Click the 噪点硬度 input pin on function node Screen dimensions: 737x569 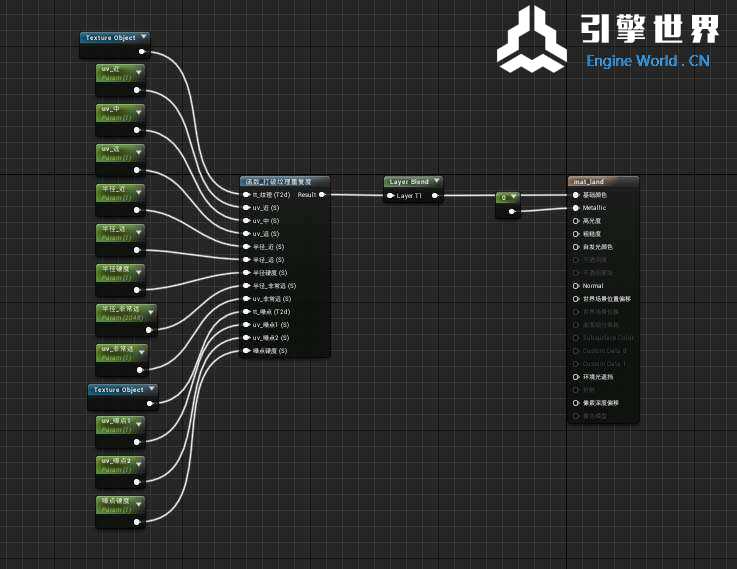(x=247, y=351)
